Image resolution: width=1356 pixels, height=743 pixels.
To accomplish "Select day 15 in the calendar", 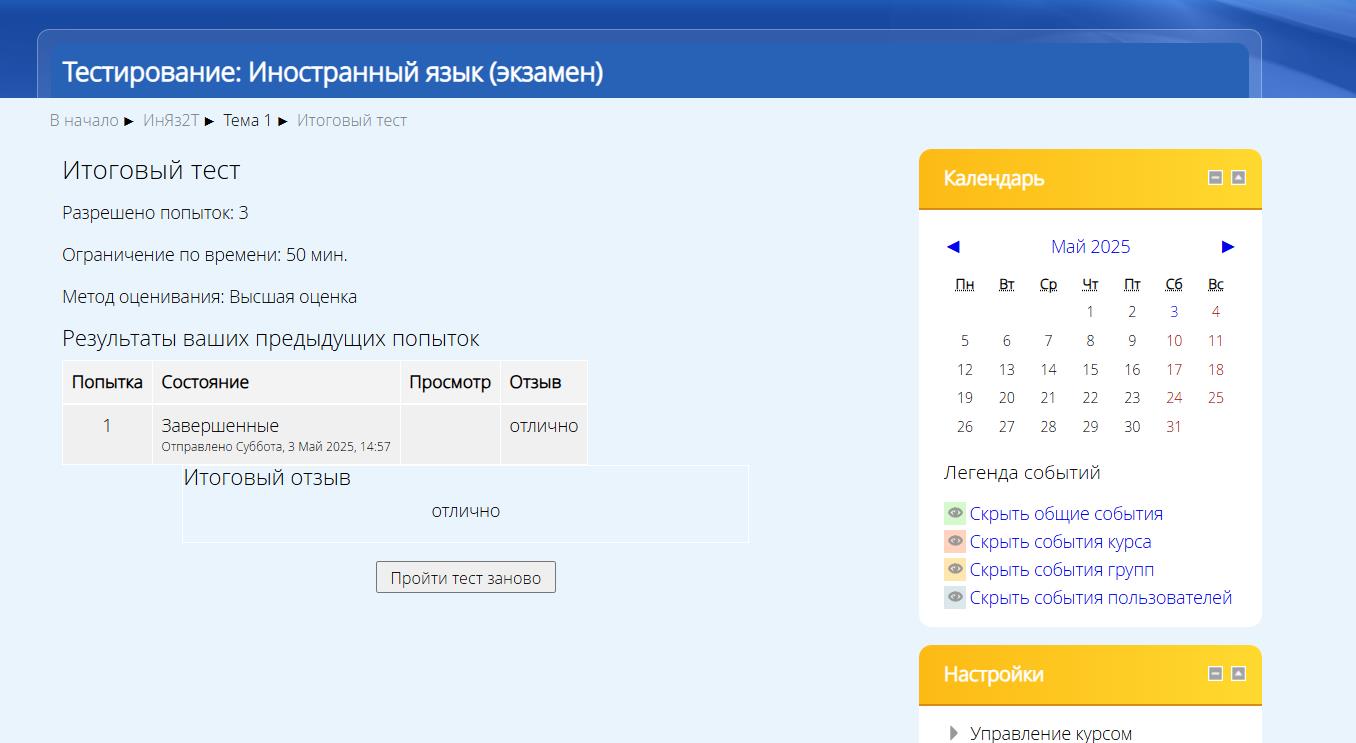I will [x=1090, y=370].
